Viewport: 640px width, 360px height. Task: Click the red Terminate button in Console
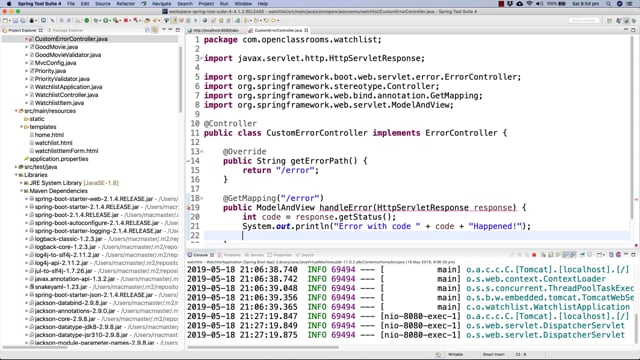pos(534,255)
